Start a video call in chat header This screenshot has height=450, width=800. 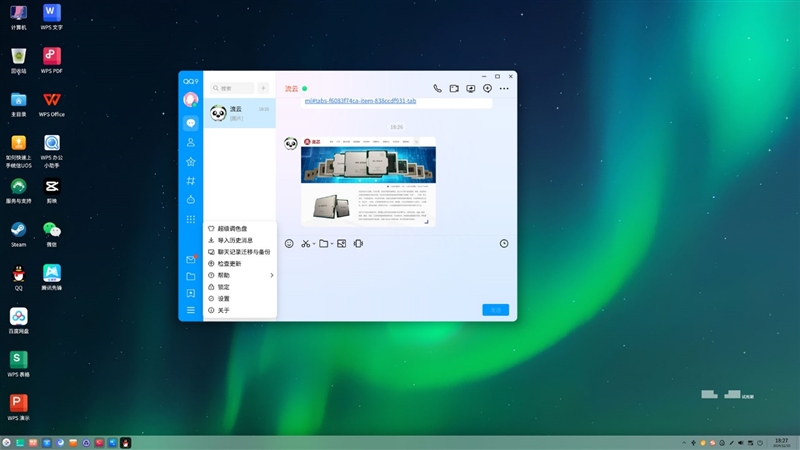click(454, 89)
